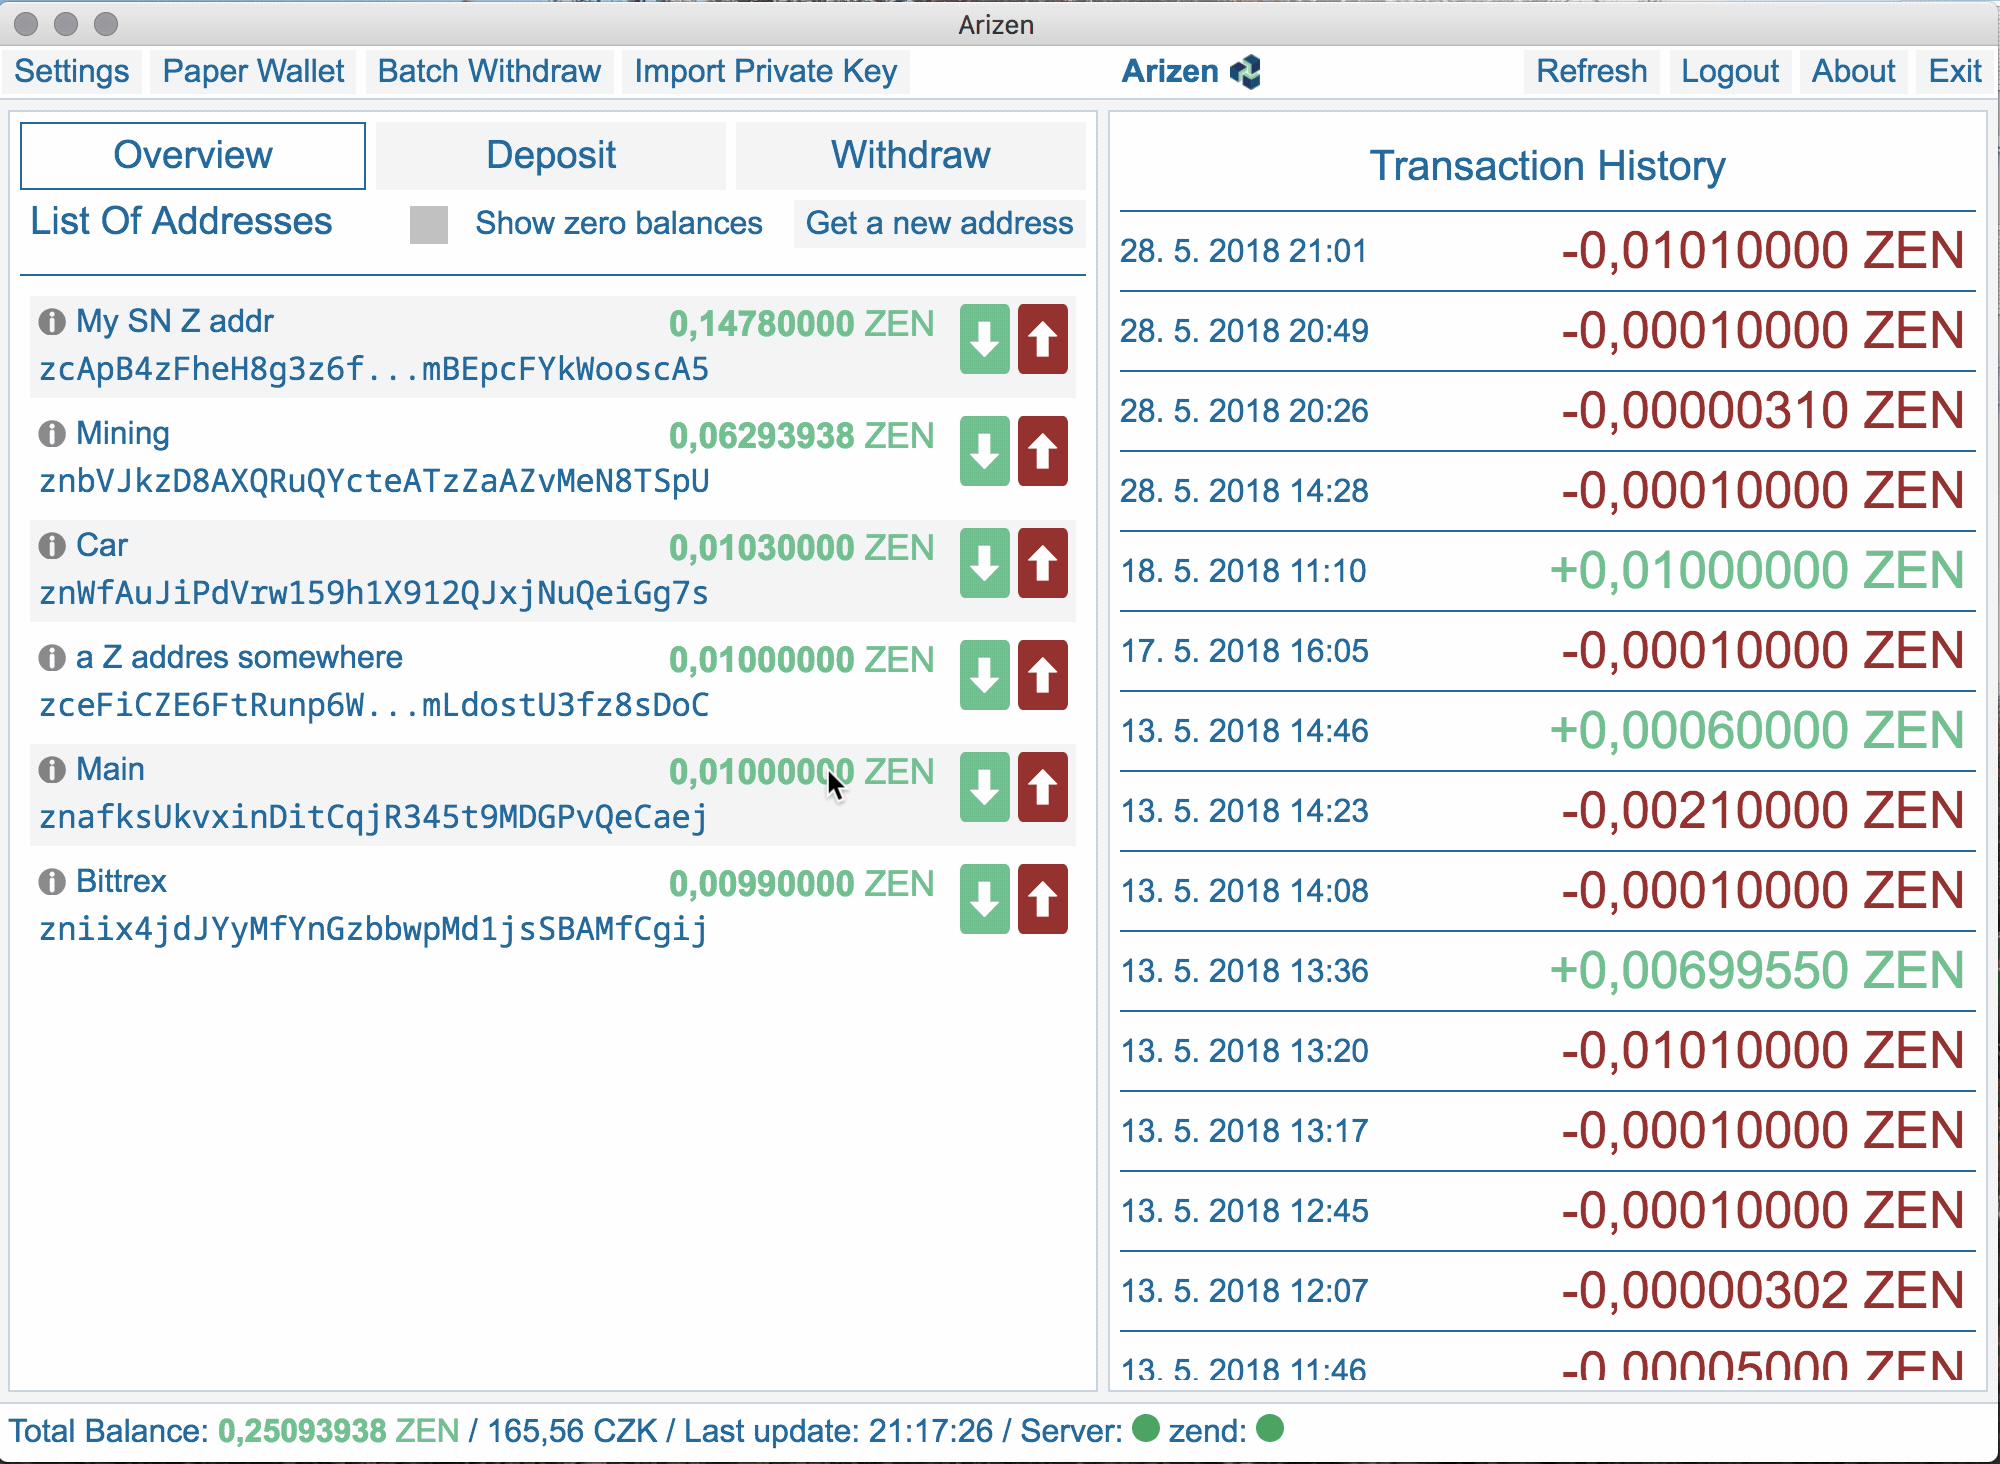The height and width of the screenshot is (1464, 2000).
Task: Open the Withdraw tab
Action: point(910,156)
